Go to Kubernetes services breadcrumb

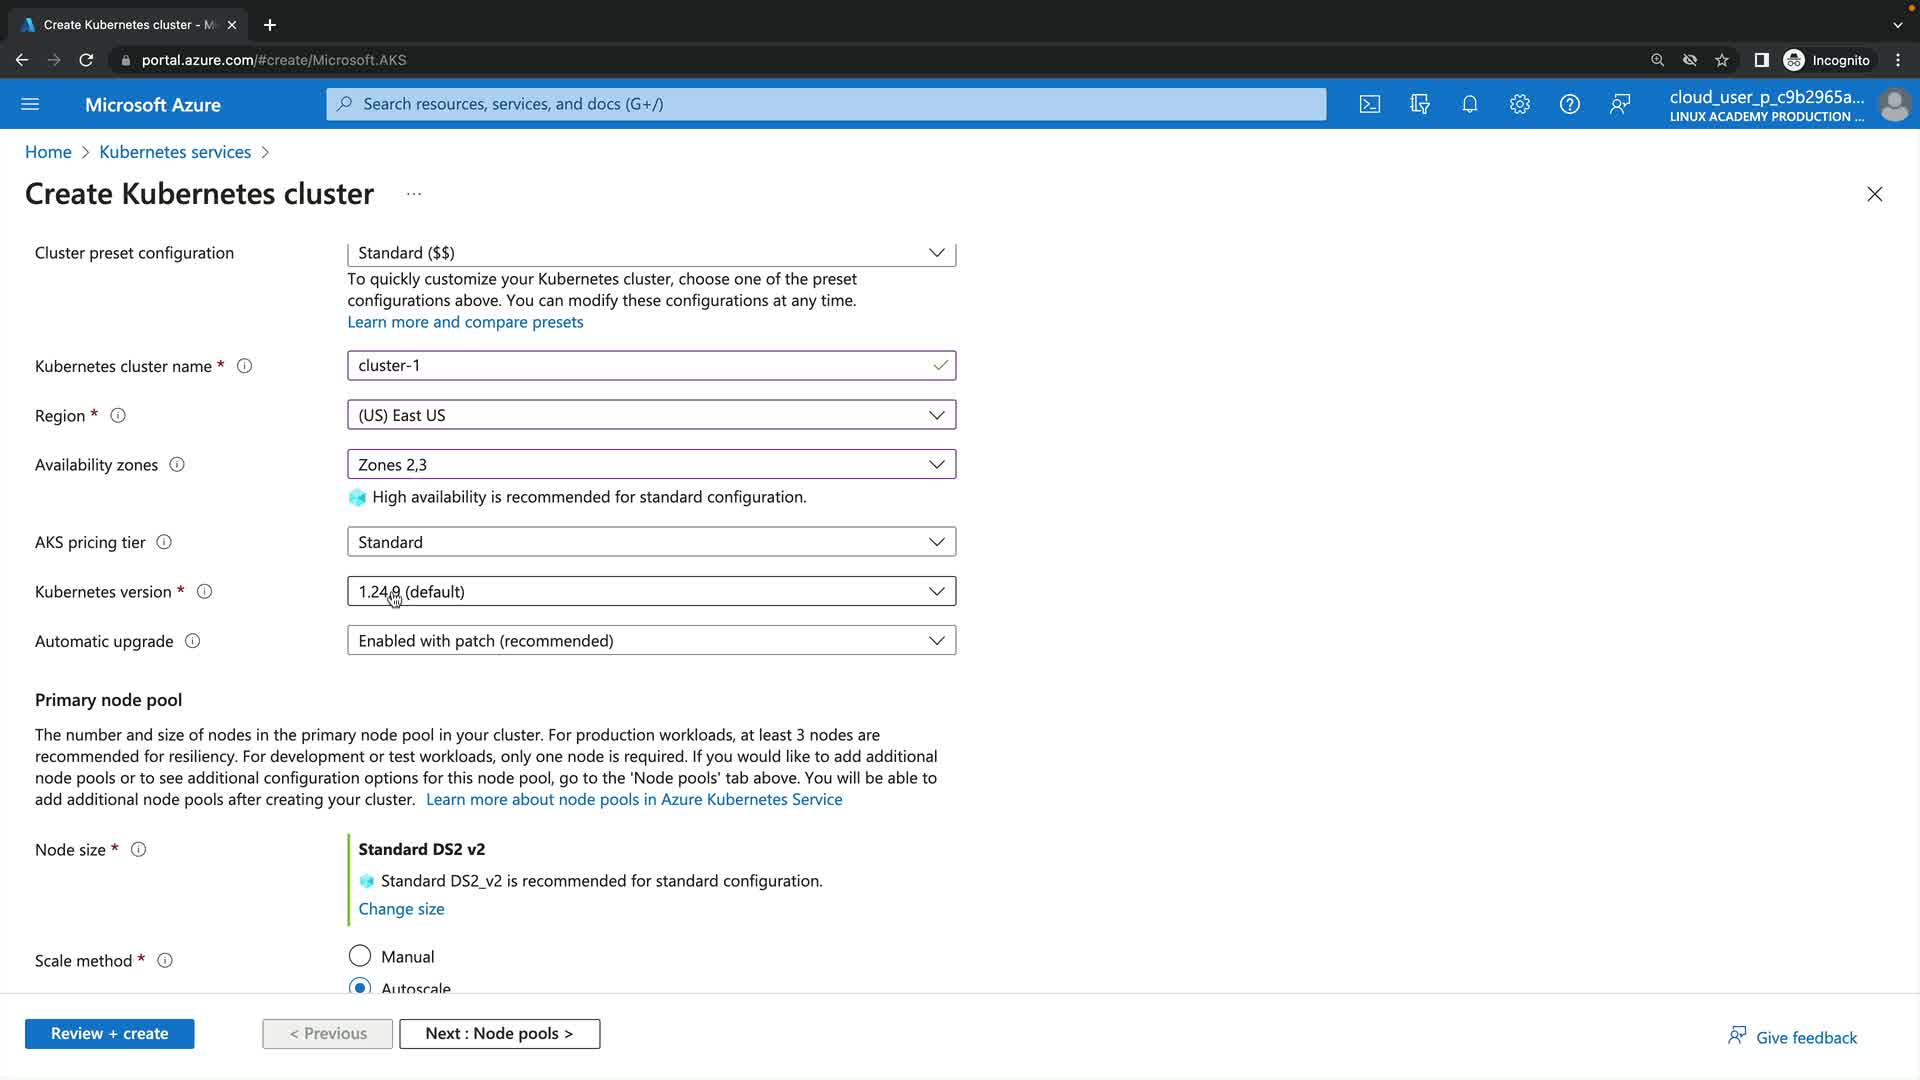point(175,152)
